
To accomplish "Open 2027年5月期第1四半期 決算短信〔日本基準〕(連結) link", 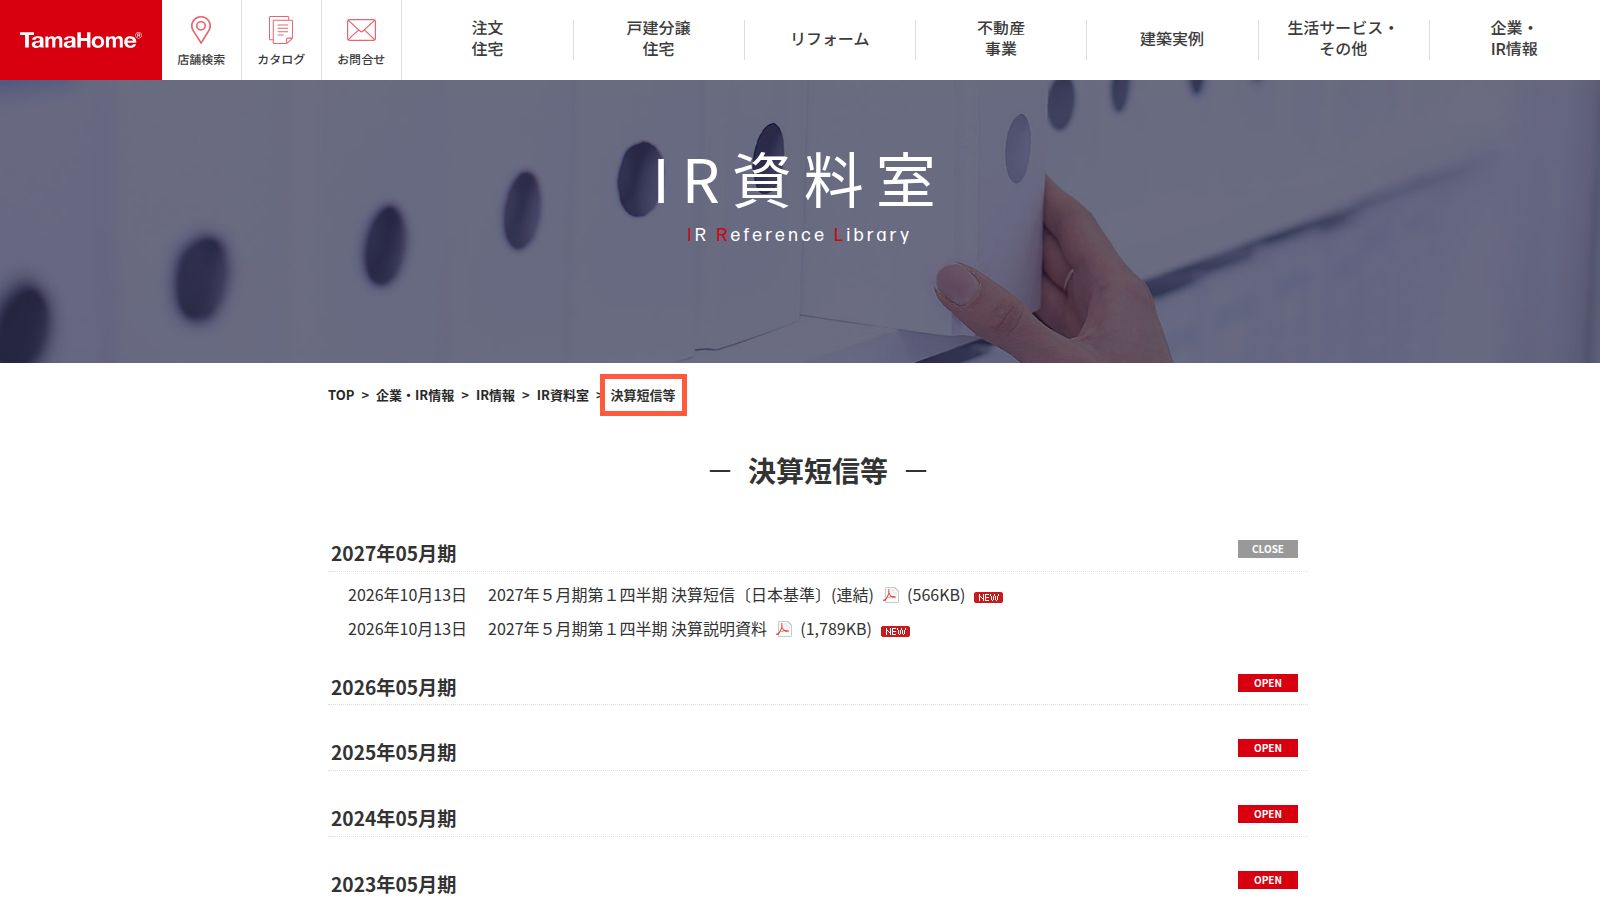I will point(681,595).
